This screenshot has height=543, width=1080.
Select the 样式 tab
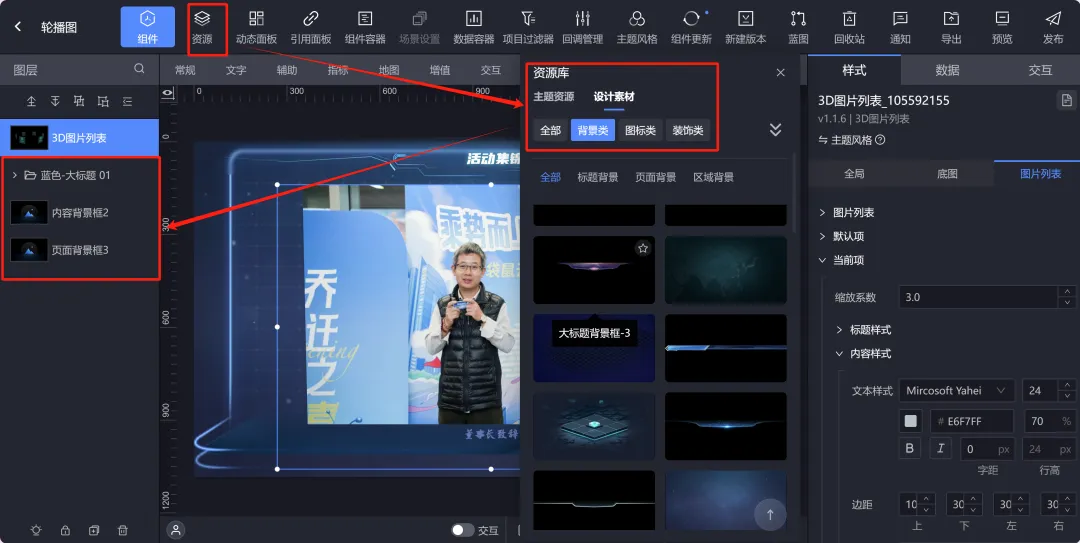854,70
